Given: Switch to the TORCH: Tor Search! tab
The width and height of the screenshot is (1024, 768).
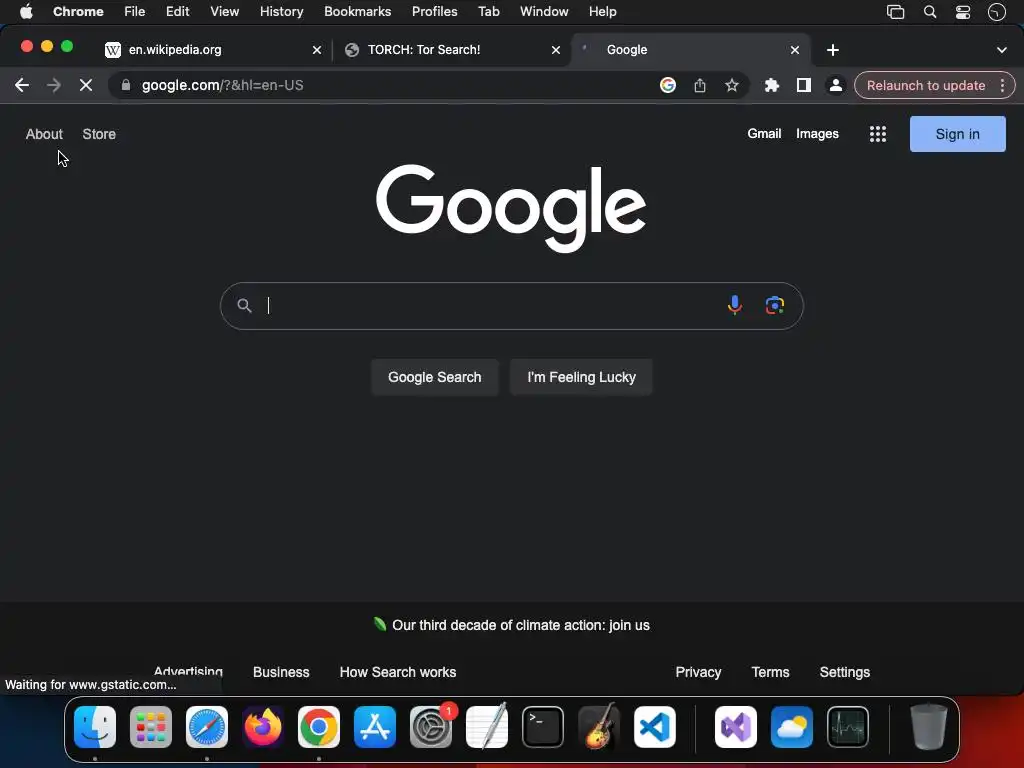Looking at the screenshot, I should tap(451, 50).
